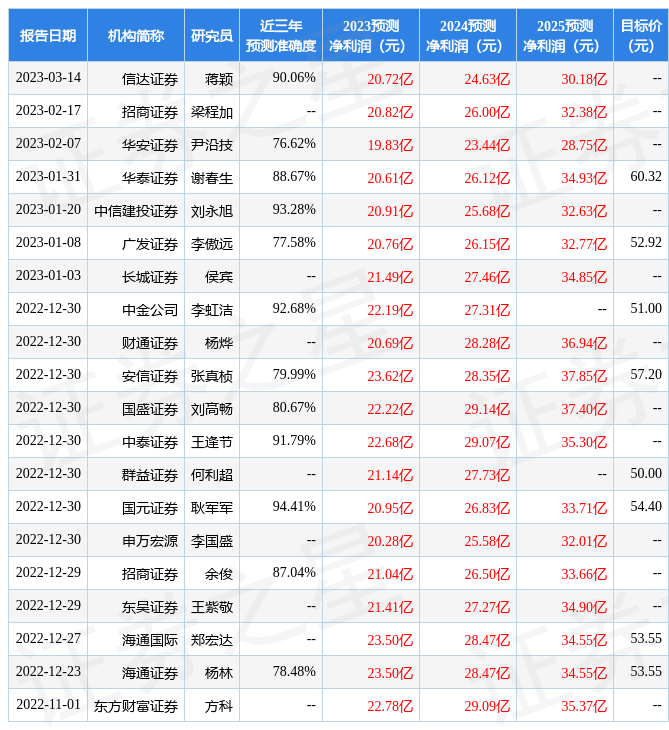Click the 27.46亿 forecast value

click(x=487, y=277)
